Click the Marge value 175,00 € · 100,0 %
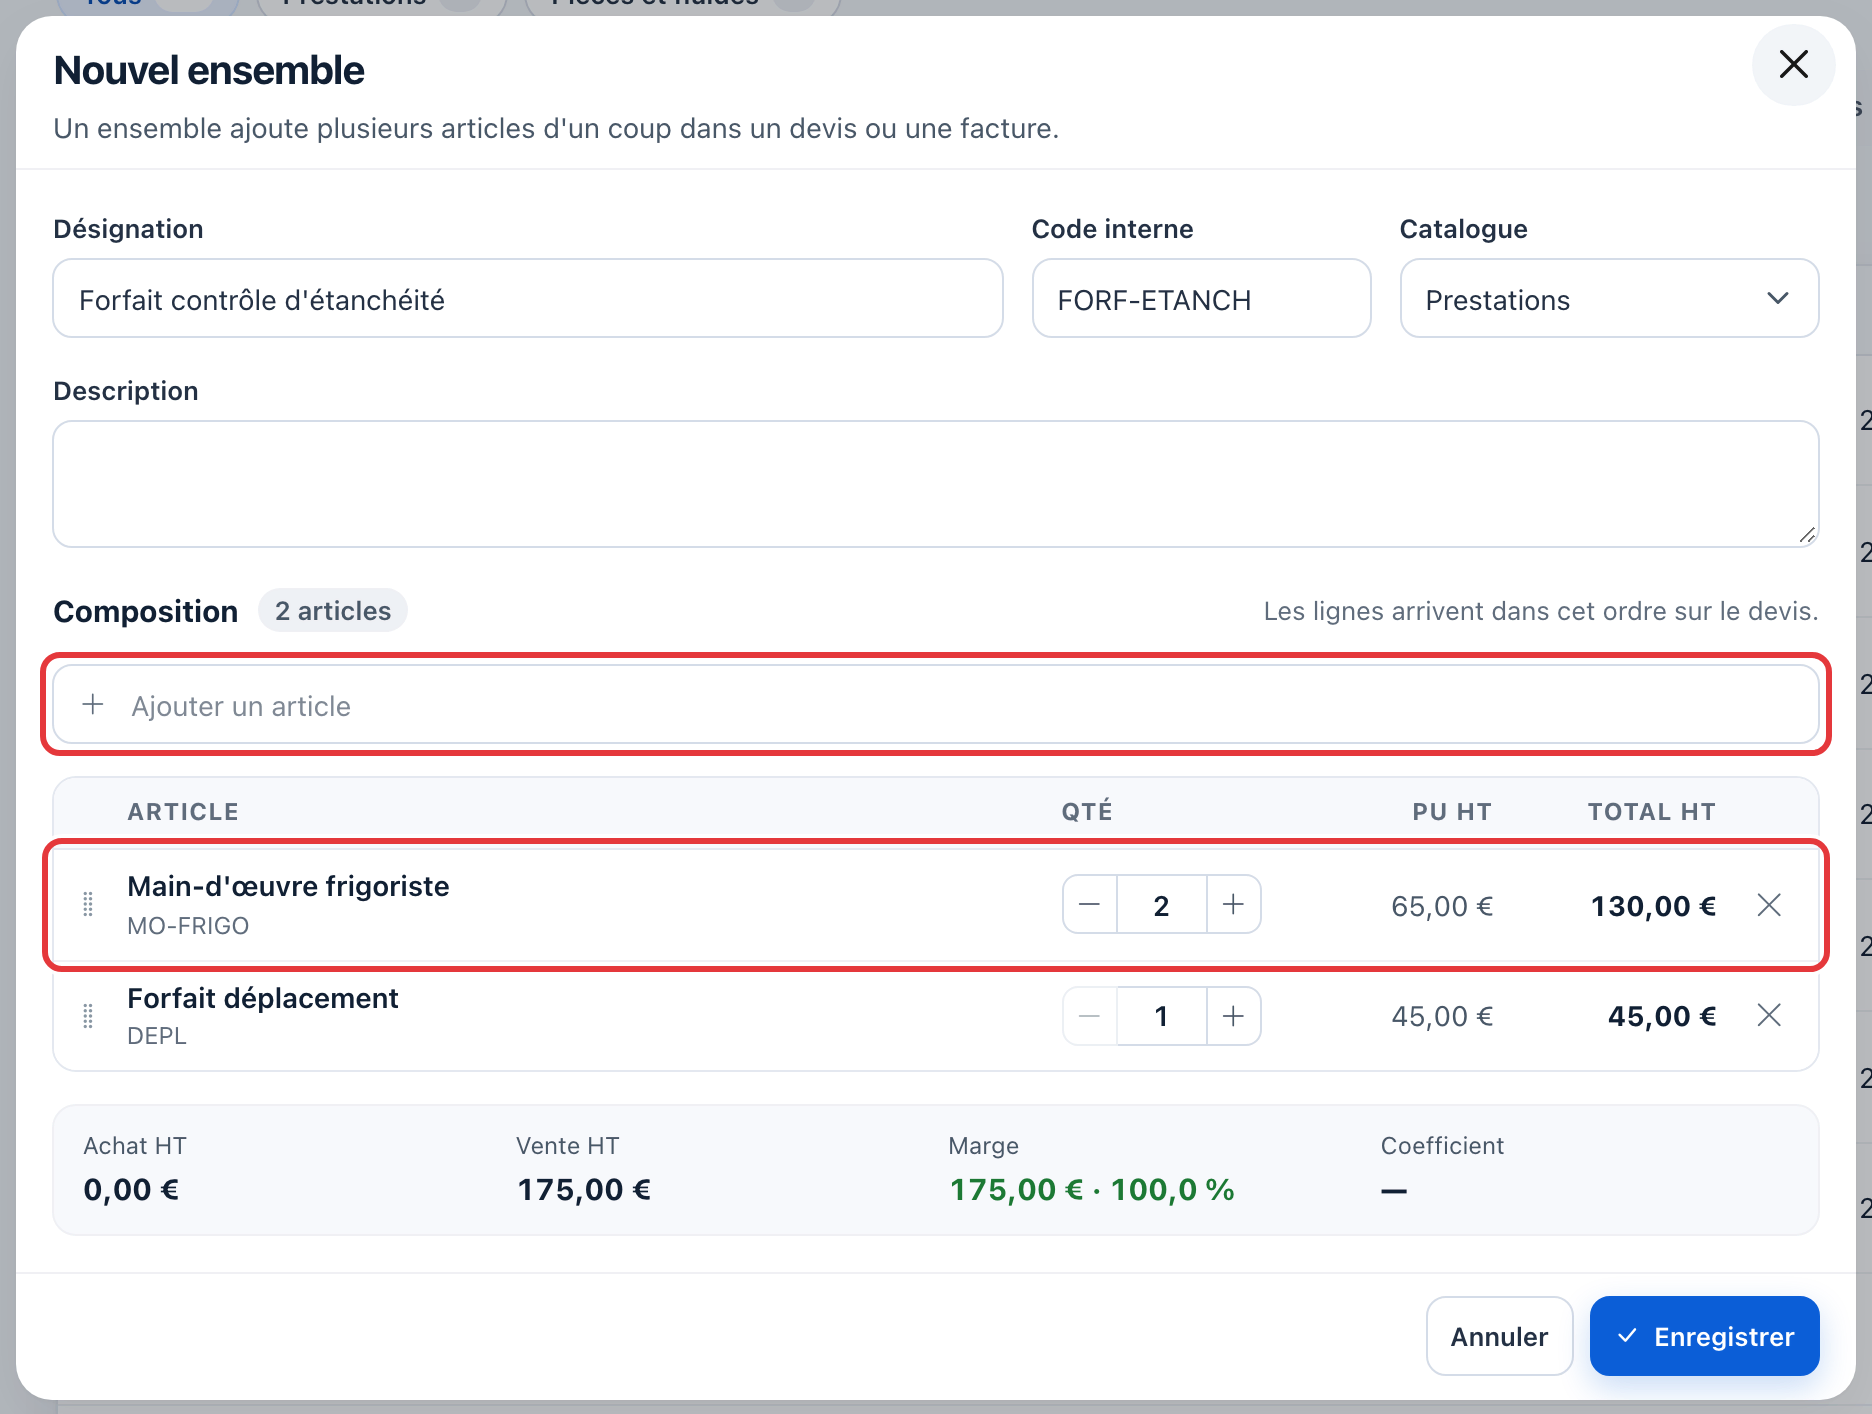 click(1092, 1190)
